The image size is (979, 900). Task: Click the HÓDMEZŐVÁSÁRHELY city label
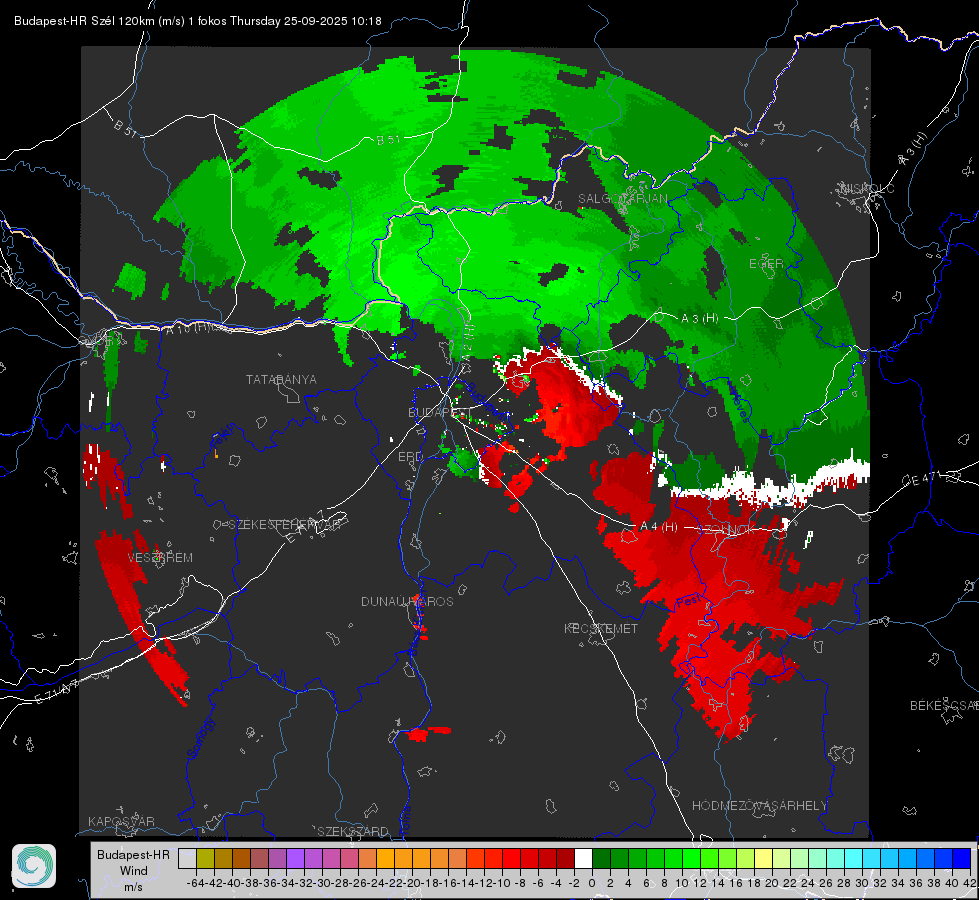[759, 806]
